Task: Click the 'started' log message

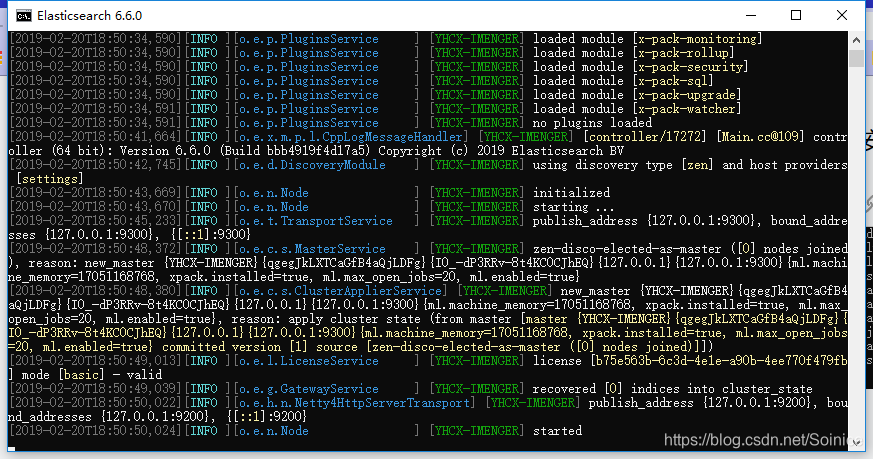Action: [557, 431]
